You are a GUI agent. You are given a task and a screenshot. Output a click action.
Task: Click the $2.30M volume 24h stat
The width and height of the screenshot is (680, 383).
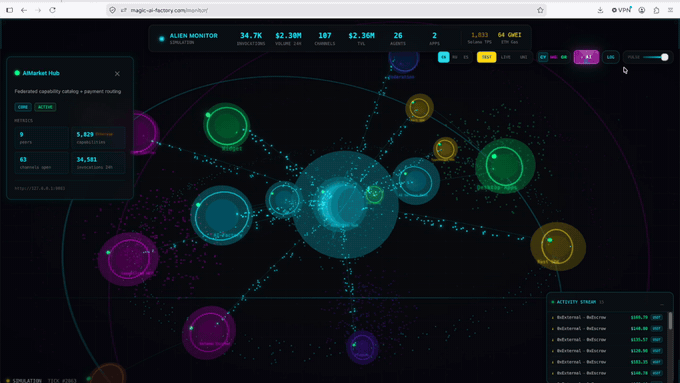tap(288, 38)
